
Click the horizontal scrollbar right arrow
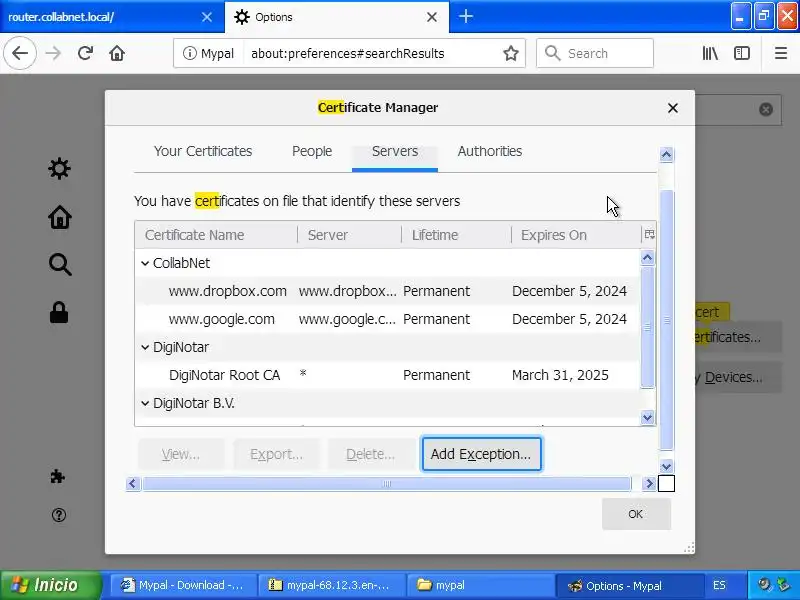[x=649, y=484]
